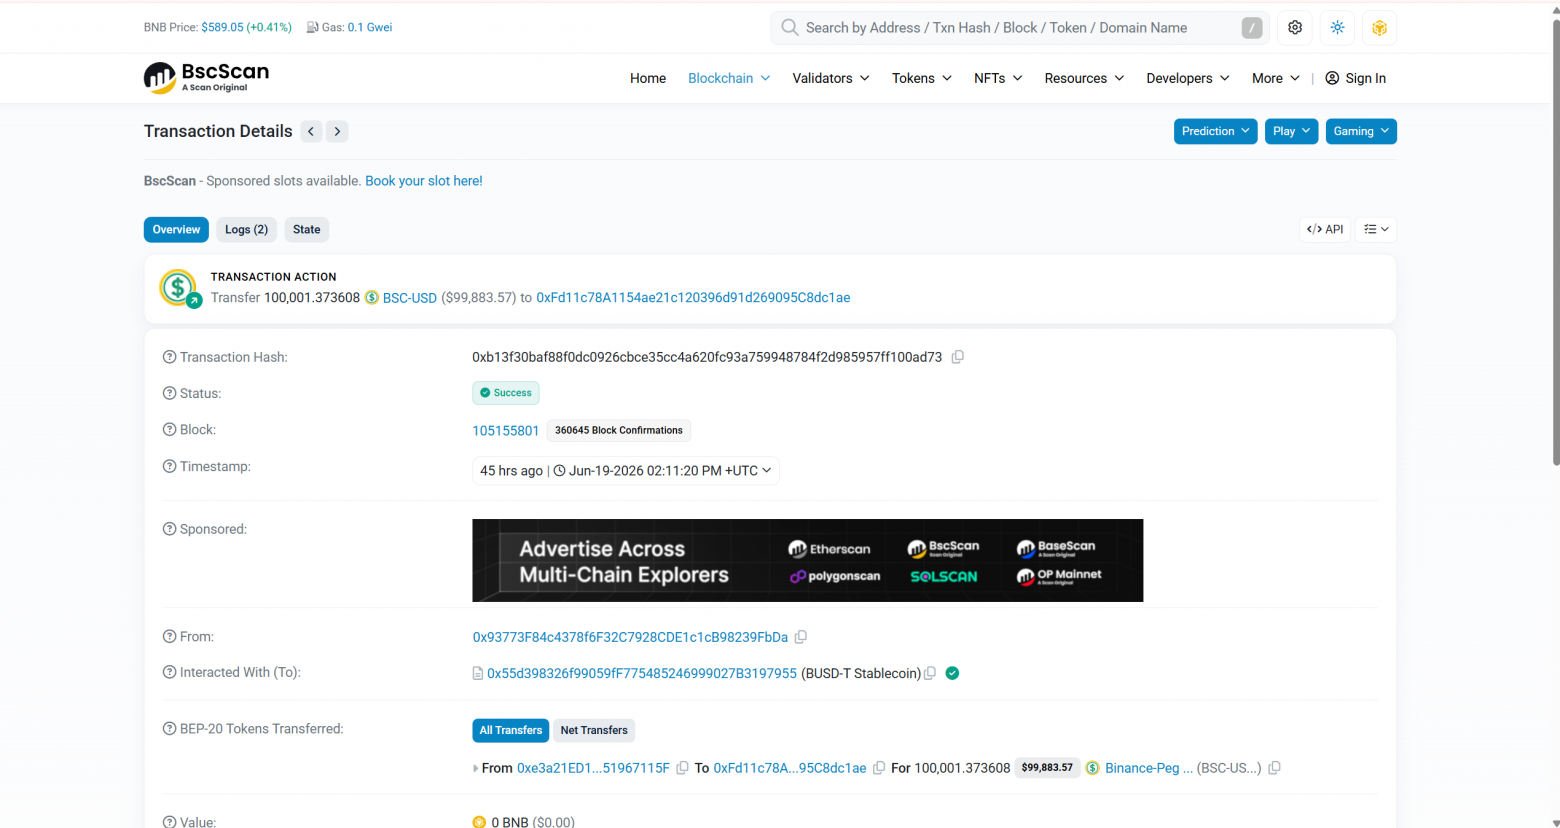Go to Home in navigation
1560x828 pixels.
(x=648, y=78)
